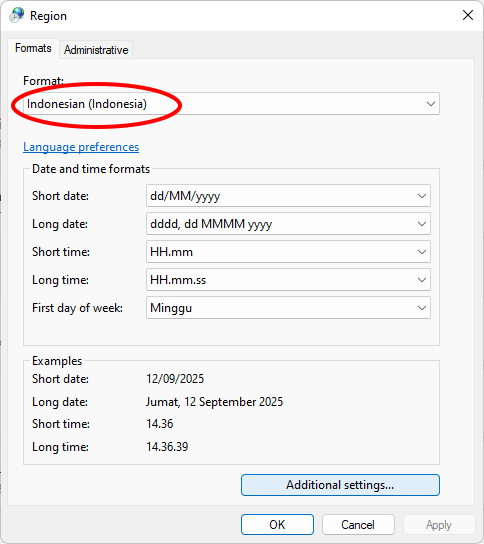Expand the Long date format dropdown

click(288, 224)
